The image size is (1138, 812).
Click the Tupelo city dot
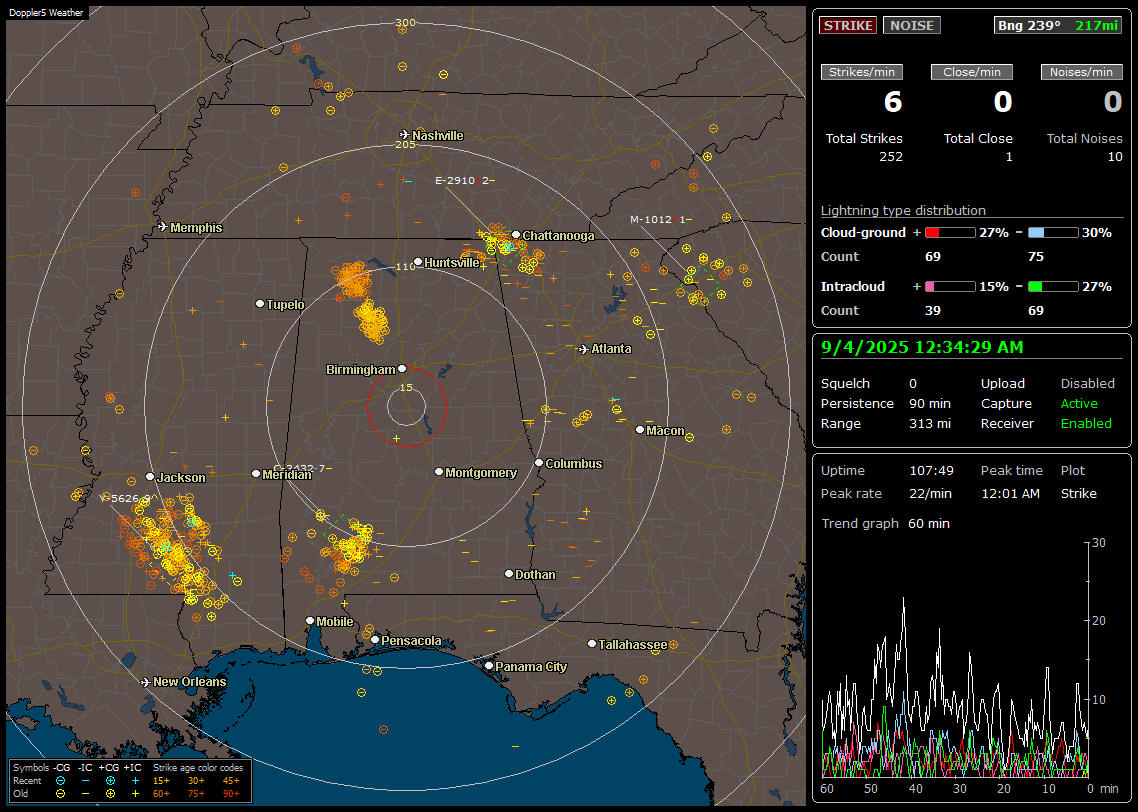260,304
